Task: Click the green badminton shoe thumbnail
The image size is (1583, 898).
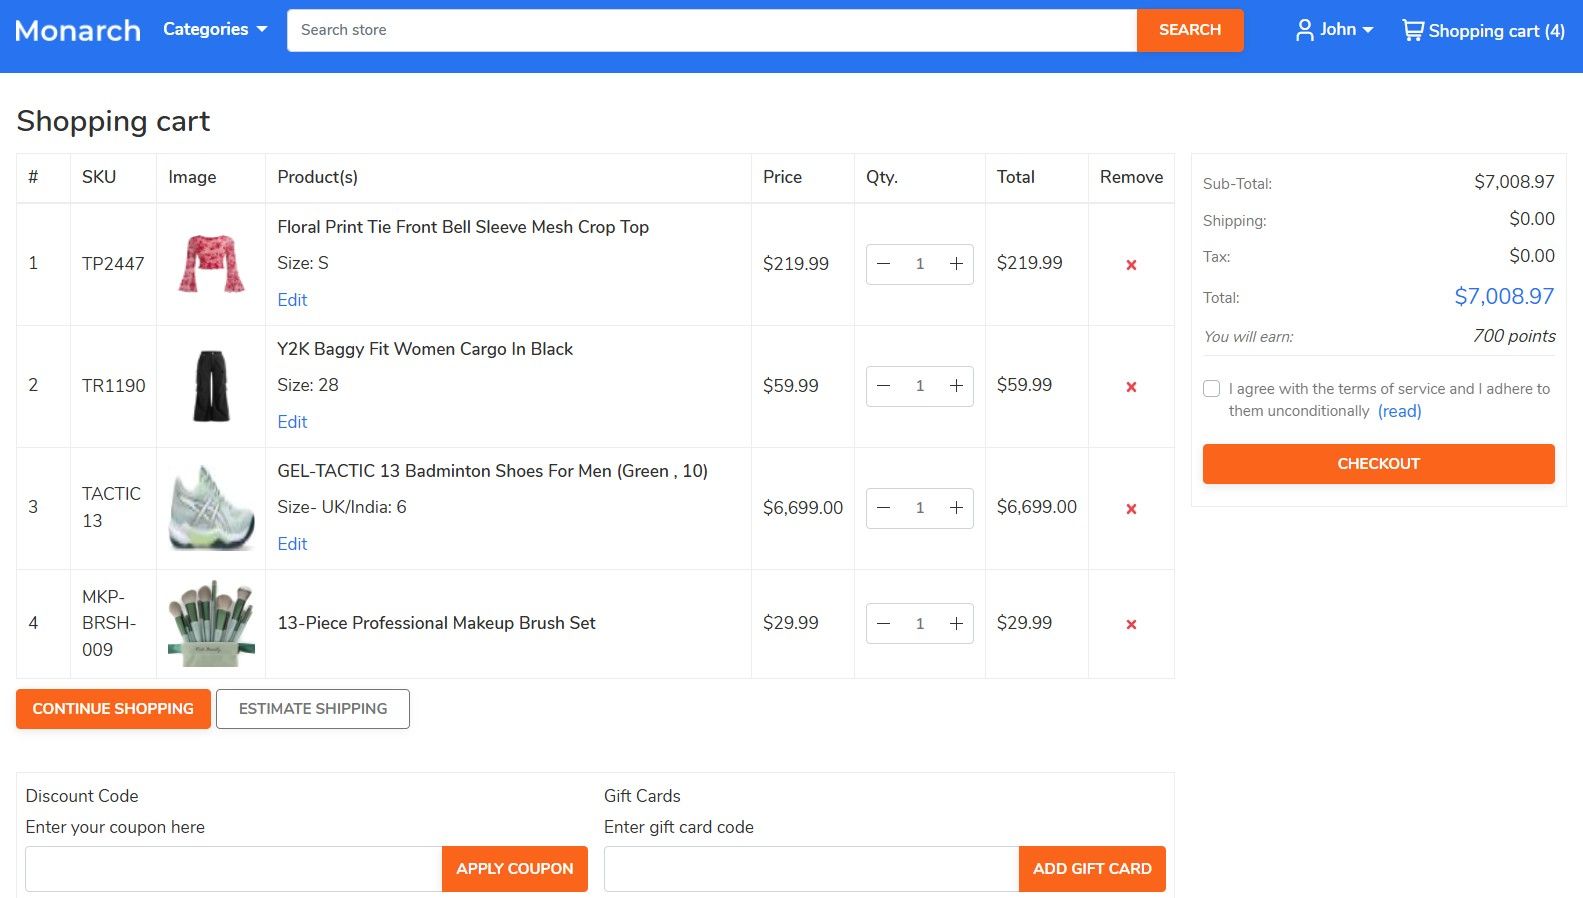Action: point(211,508)
